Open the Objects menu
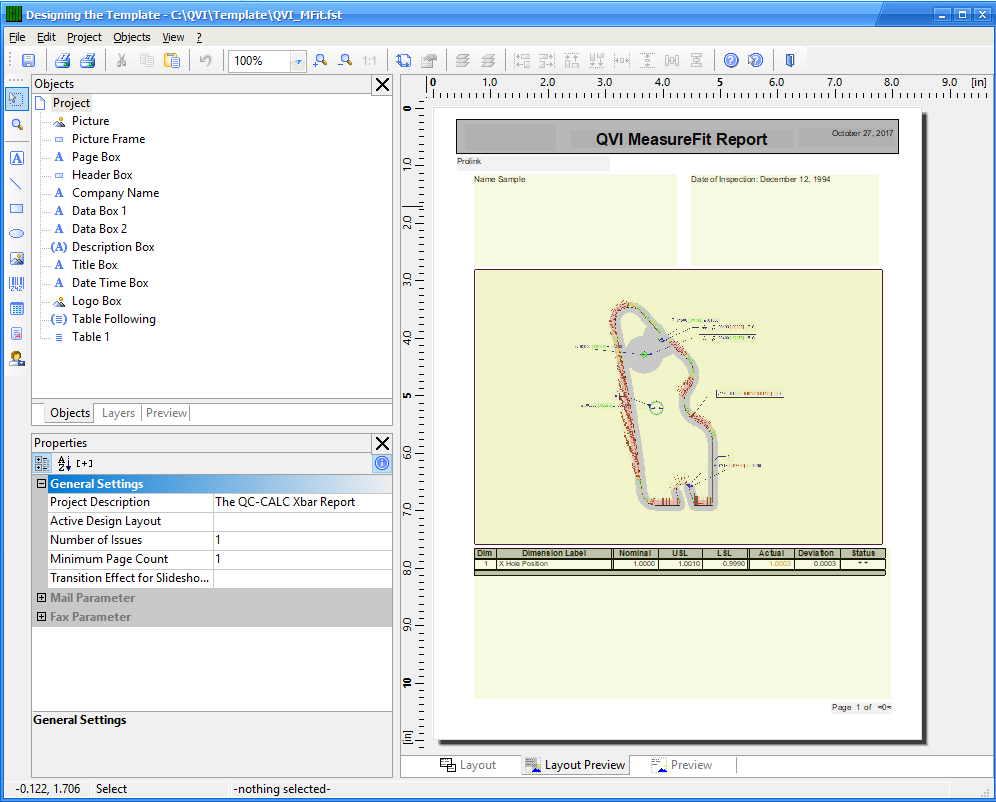996x802 pixels. (132, 37)
